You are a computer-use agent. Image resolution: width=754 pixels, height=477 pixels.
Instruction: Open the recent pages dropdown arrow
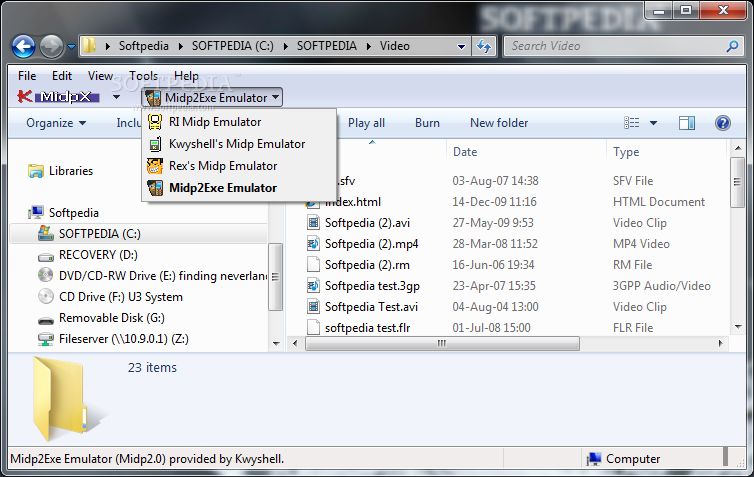(x=71, y=47)
